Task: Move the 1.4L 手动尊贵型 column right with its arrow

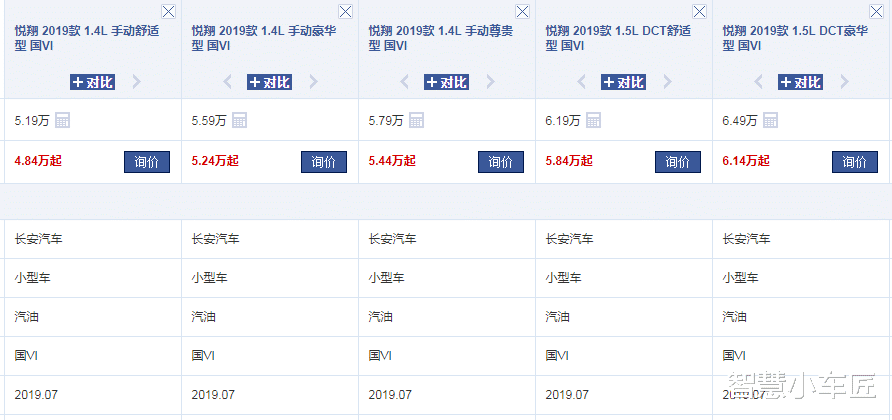Action: click(490, 82)
